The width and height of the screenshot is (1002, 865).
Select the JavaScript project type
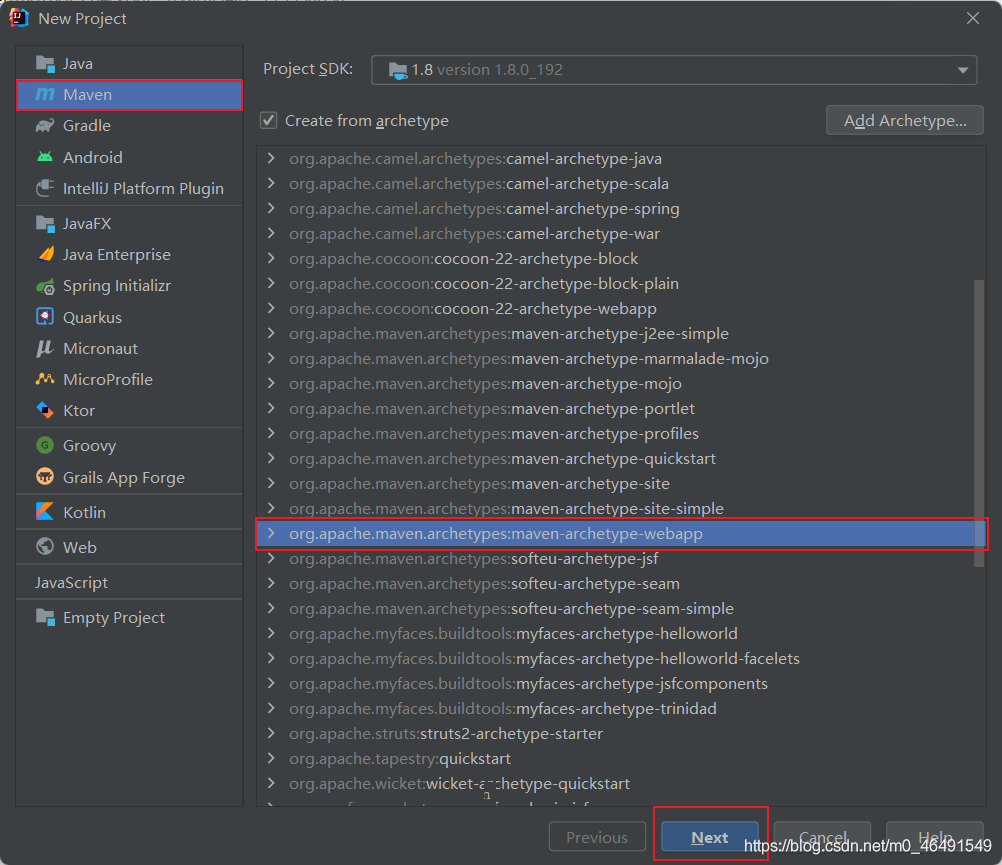pyautogui.click(x=72, y=583)
